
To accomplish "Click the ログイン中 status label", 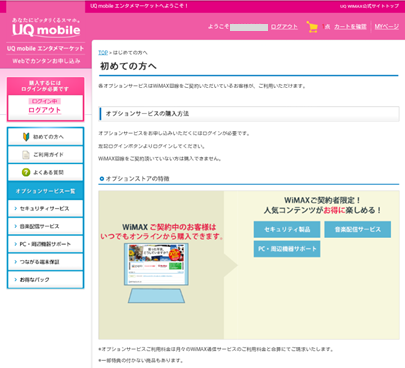I will pos(45,101).
